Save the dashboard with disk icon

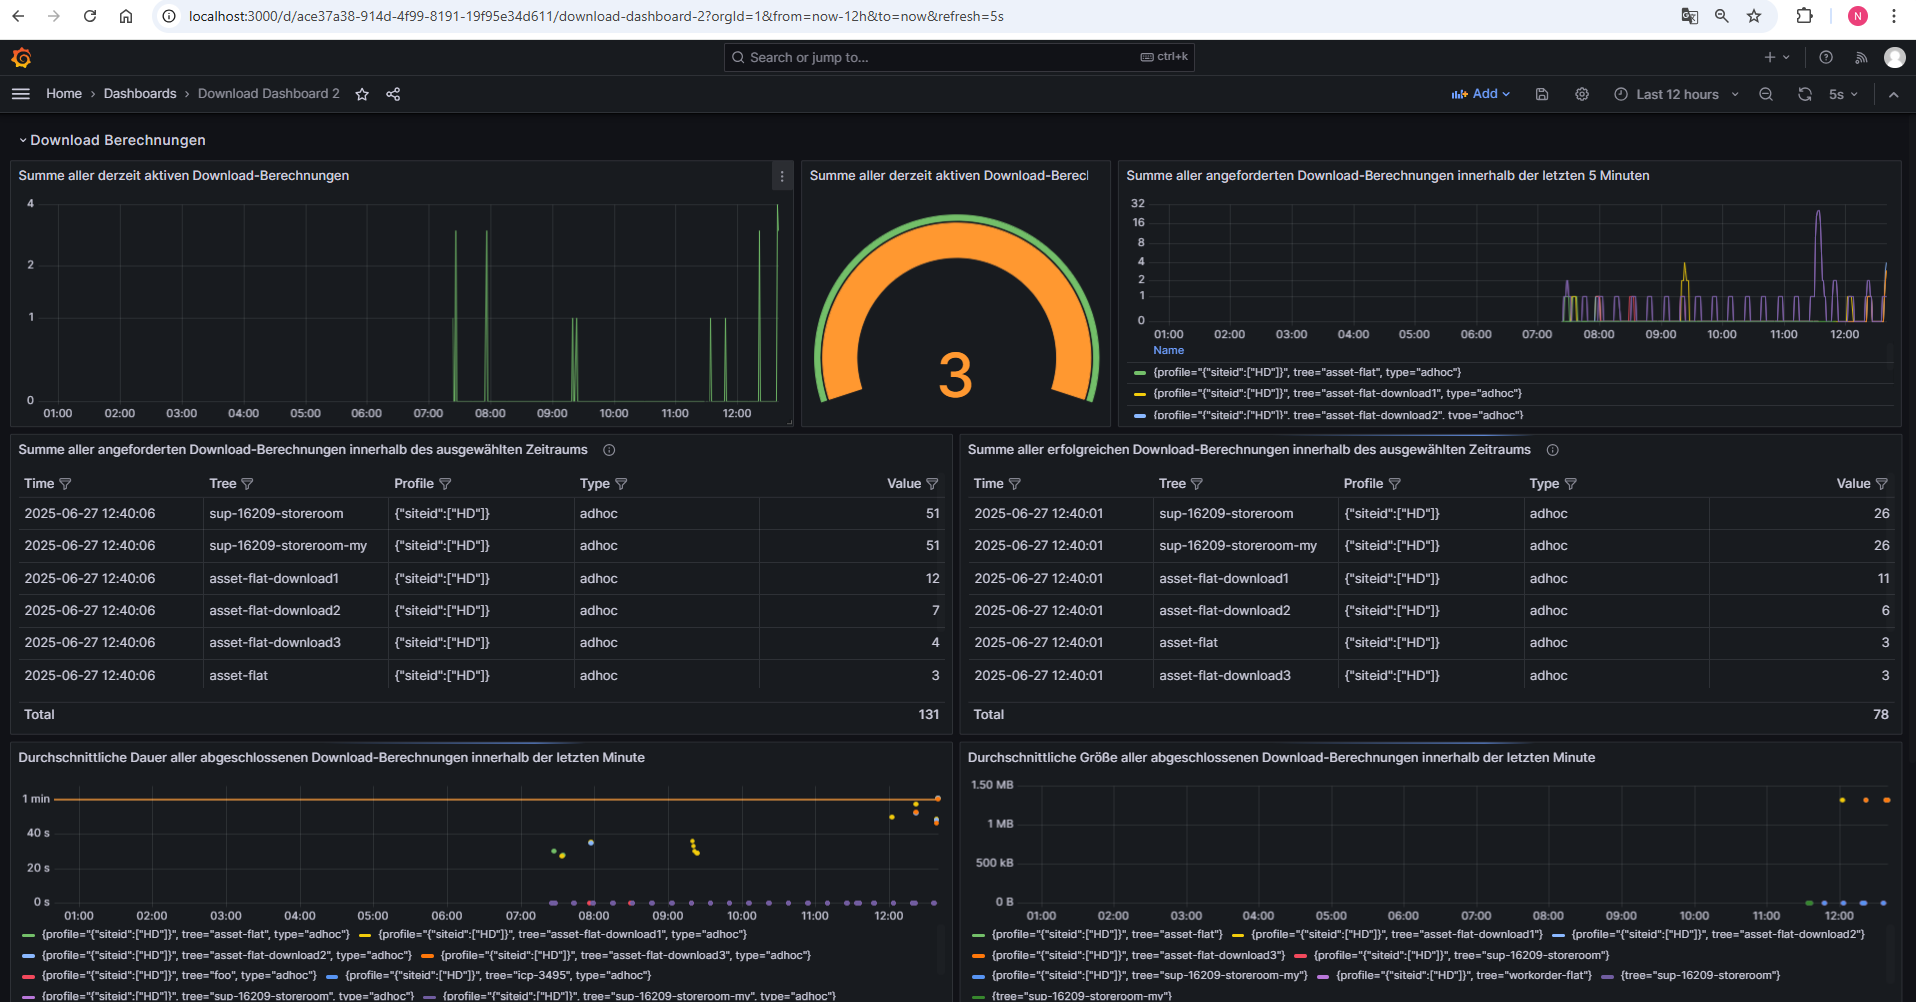[x=1542, y=94]
